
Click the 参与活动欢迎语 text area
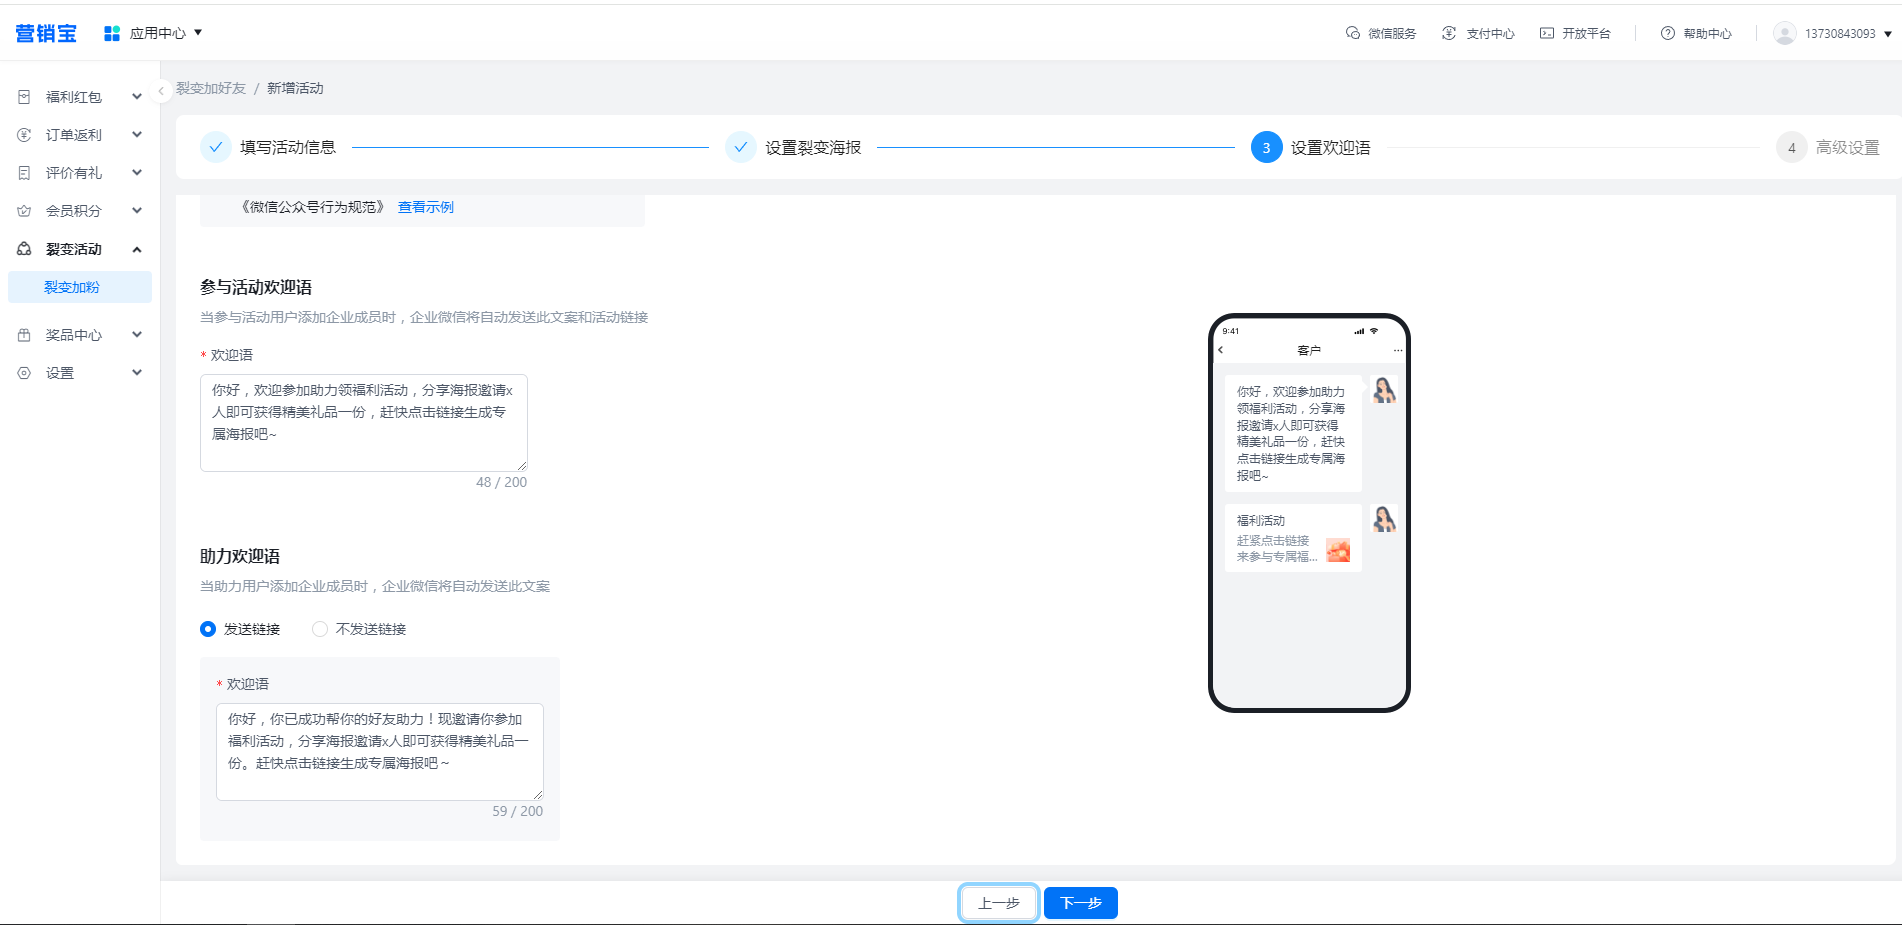[363, 422]
